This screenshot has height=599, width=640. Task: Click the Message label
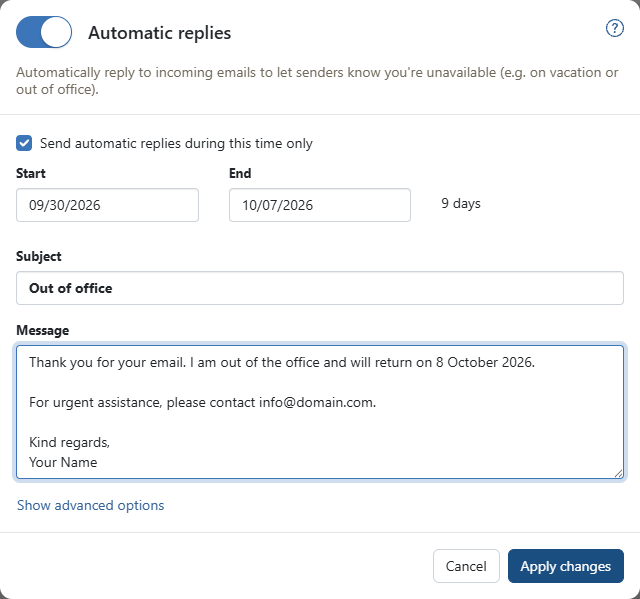(x=42, y=330)
